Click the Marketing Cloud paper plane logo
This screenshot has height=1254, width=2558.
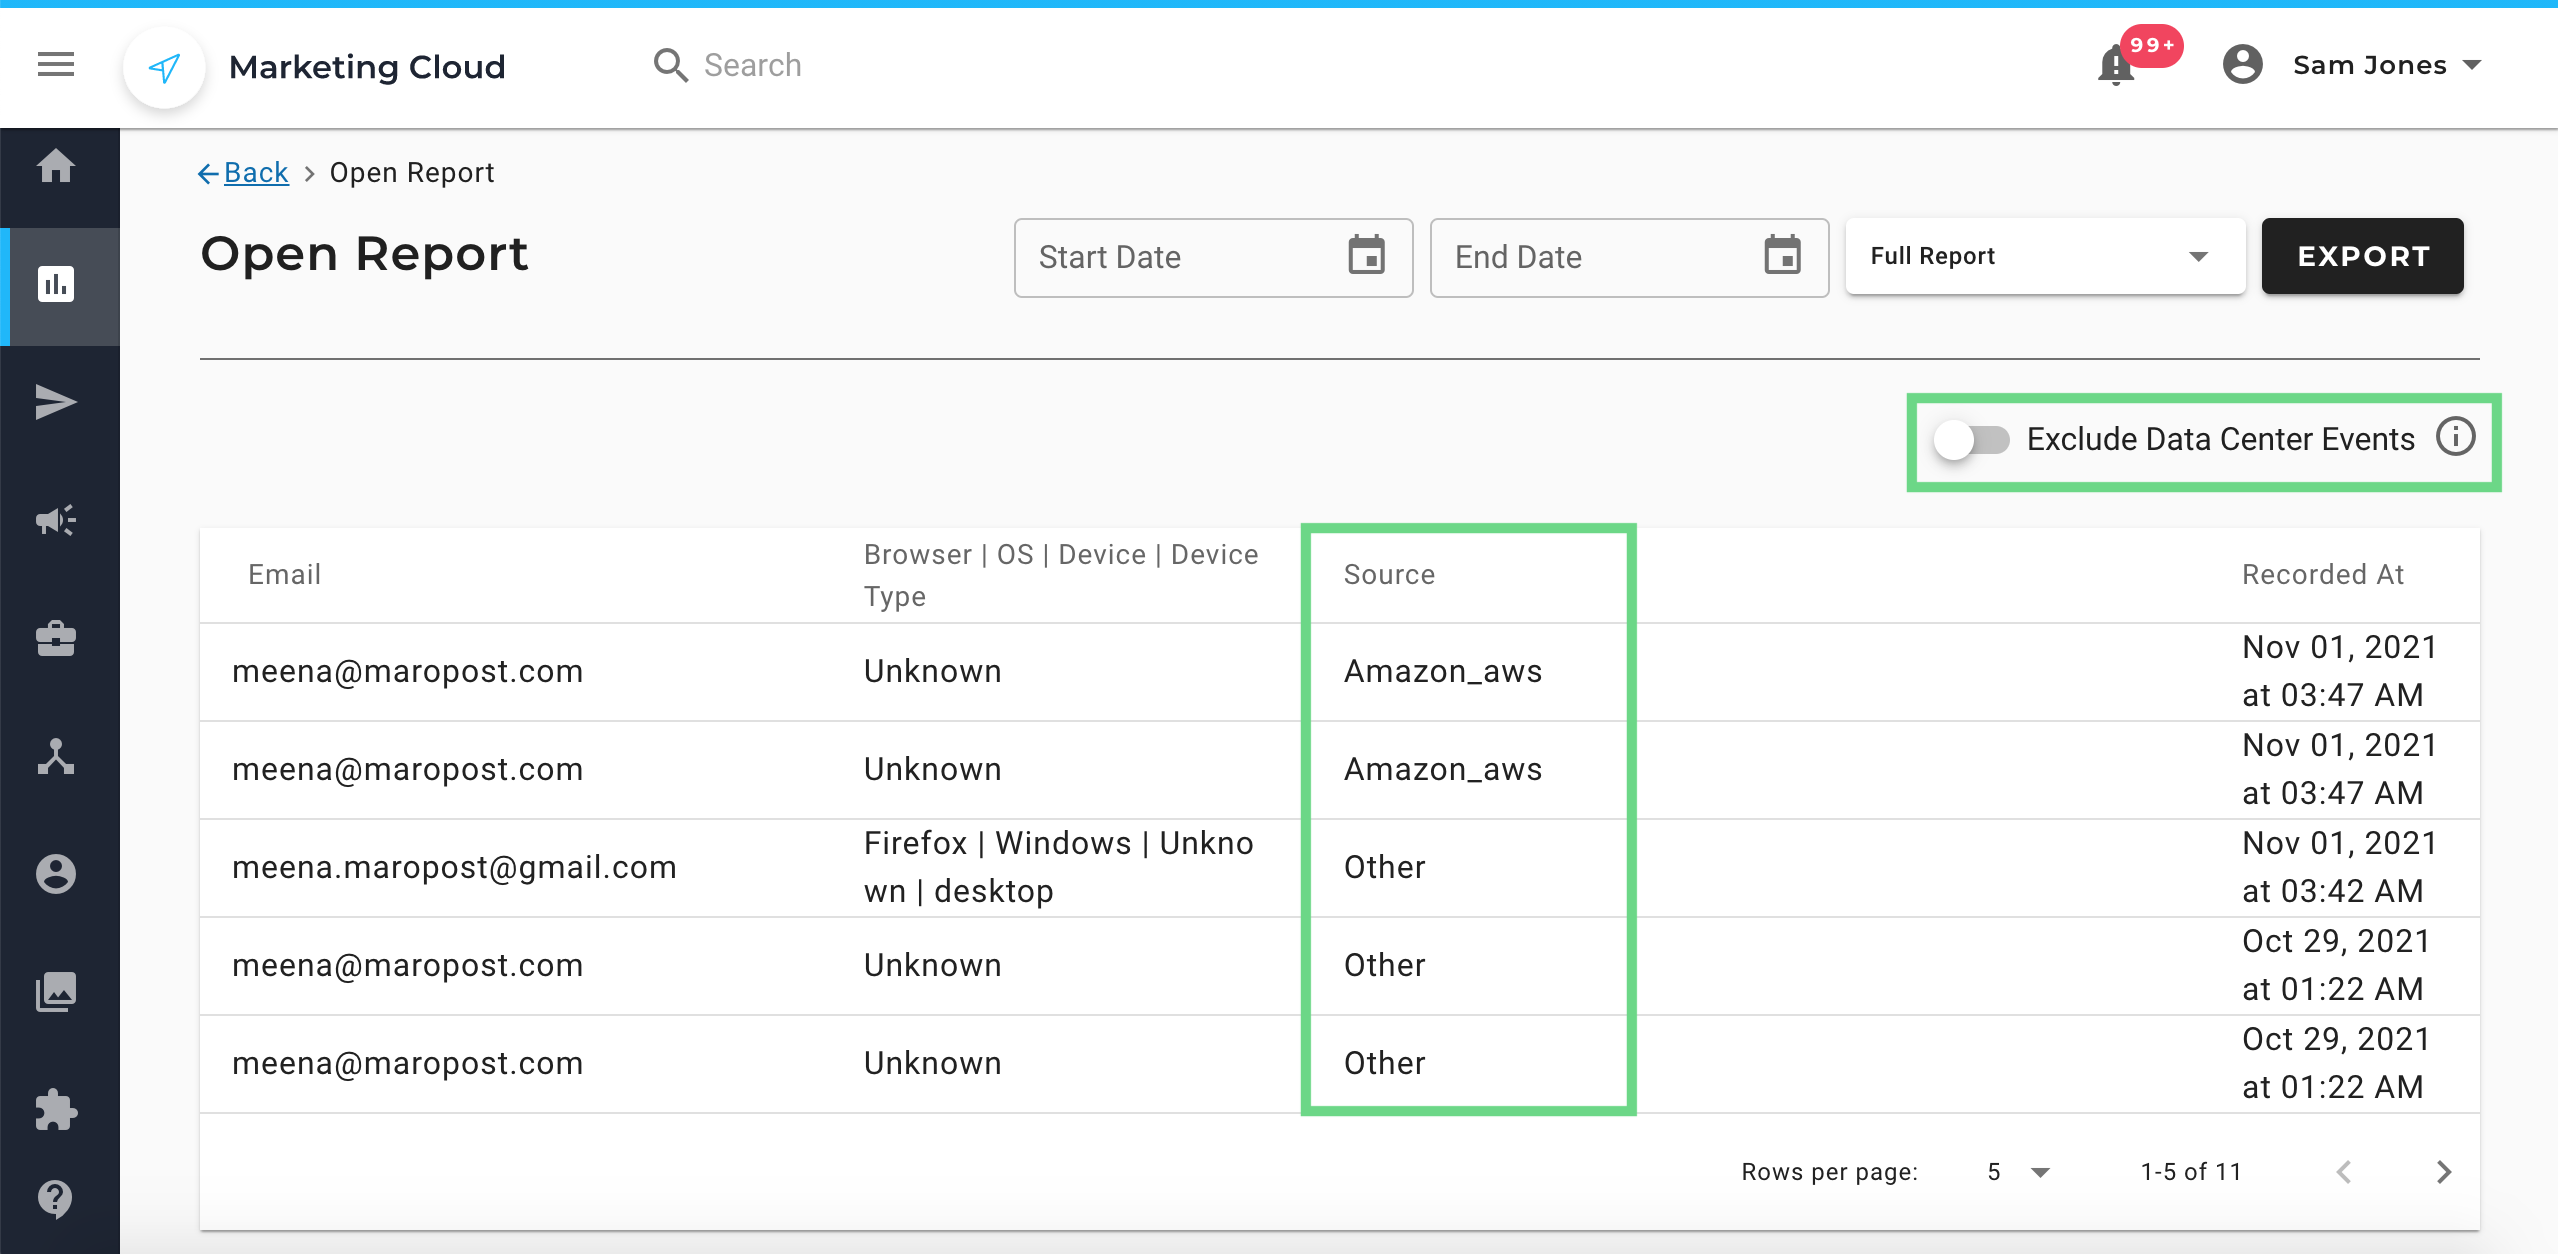pos(165,67)
